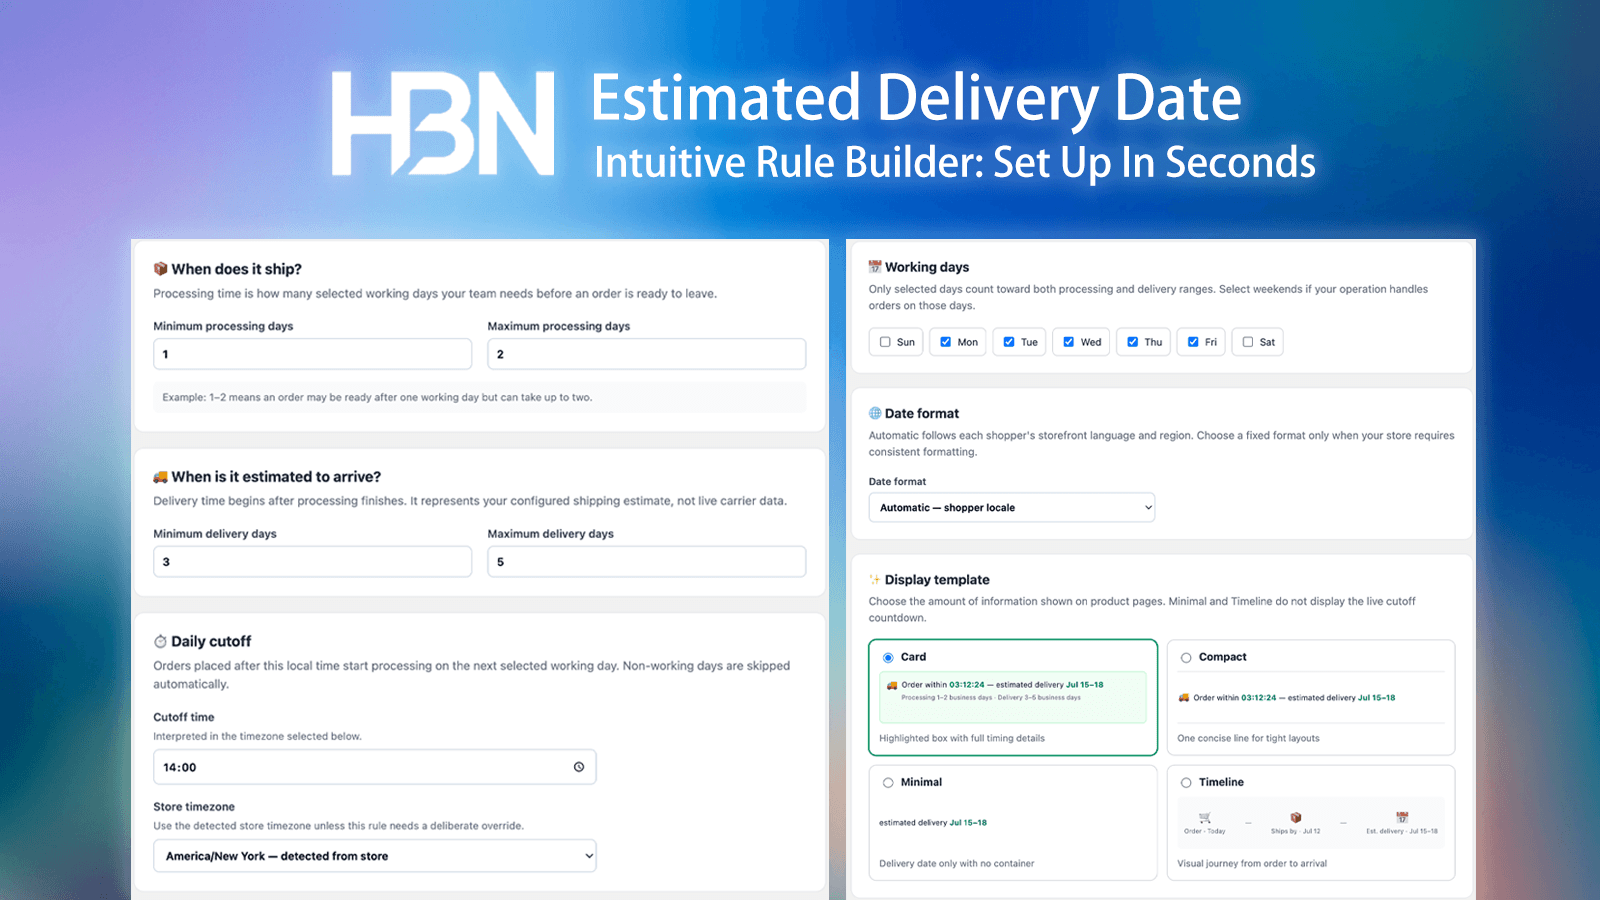Select the Compact display template radio

[1186, 658]
